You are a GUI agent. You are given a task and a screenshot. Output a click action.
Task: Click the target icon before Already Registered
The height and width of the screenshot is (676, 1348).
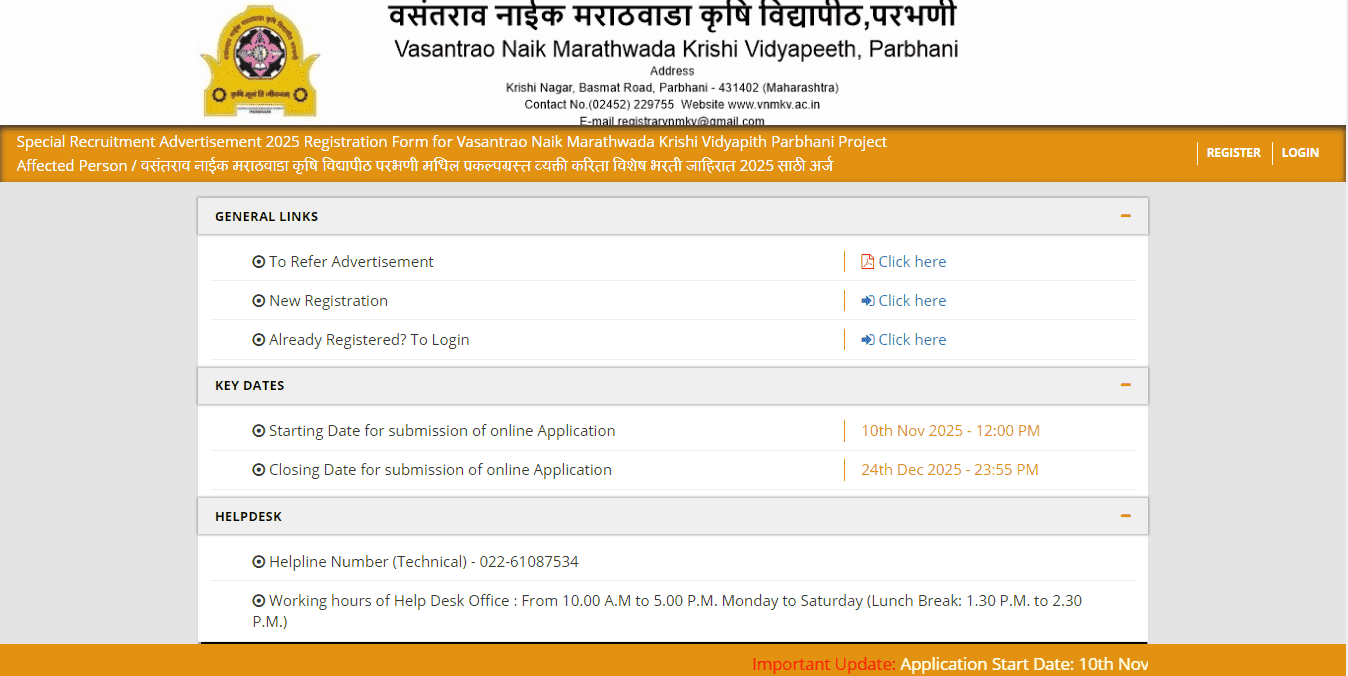259,339
